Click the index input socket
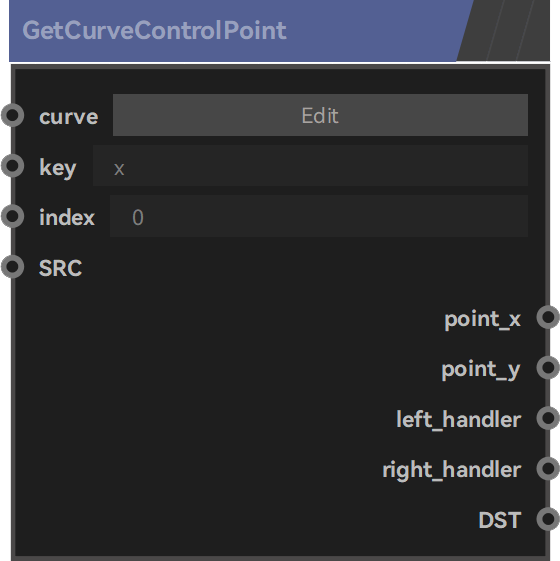Viewport: 560px width, 561px height. 13,216
